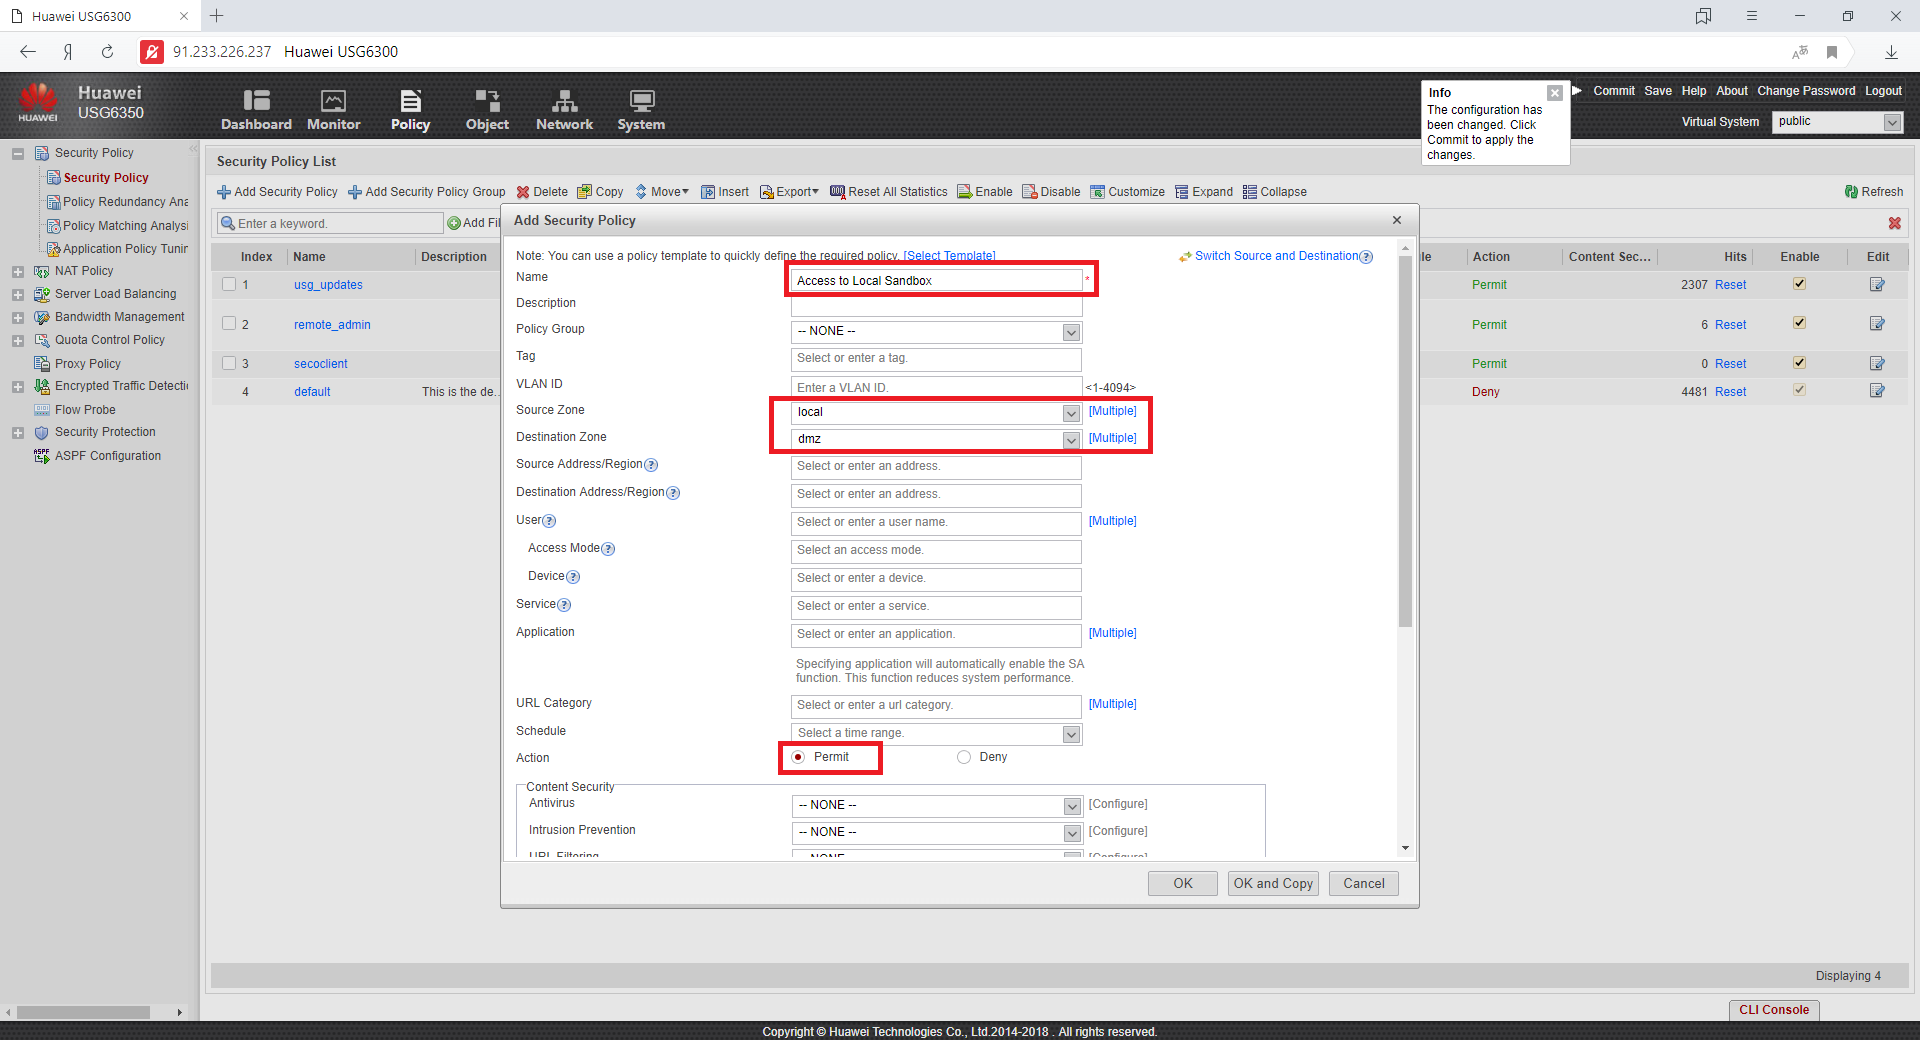Select the Deny action radio button
Screen dimensions: 1920x1040
point(964,757)
